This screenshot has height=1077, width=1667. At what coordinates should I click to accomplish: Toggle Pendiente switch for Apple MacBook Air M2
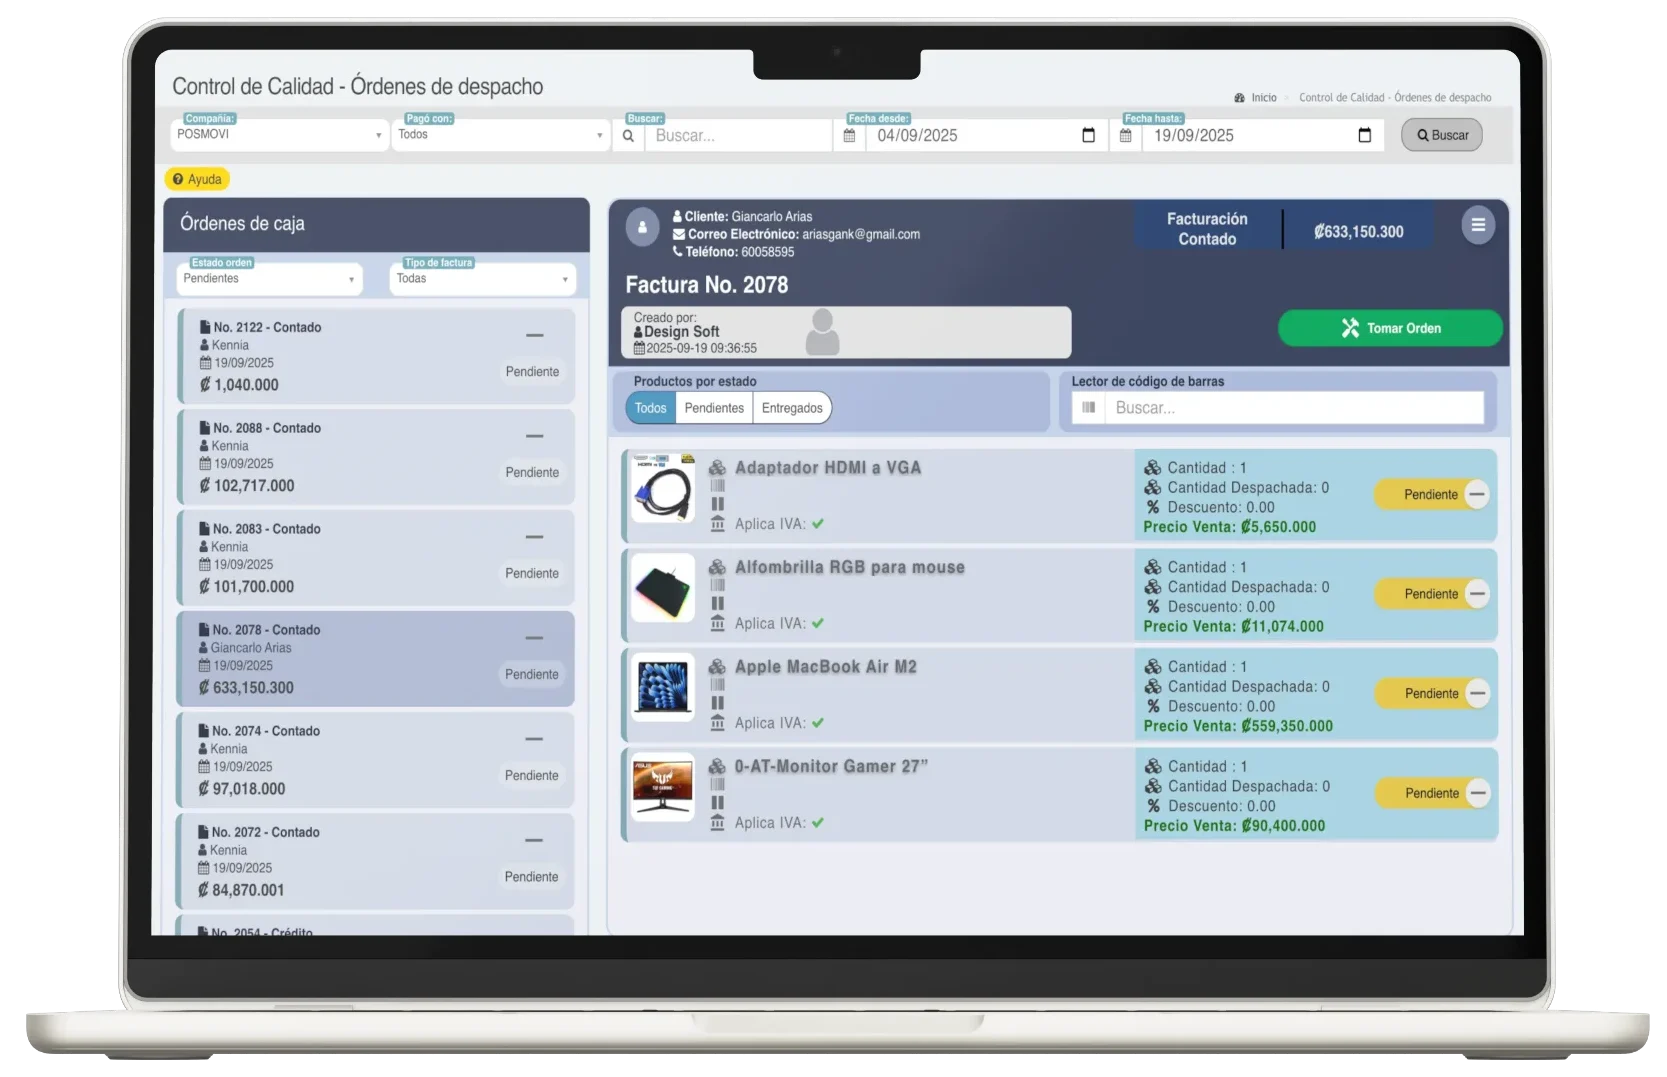(1433, 694)
